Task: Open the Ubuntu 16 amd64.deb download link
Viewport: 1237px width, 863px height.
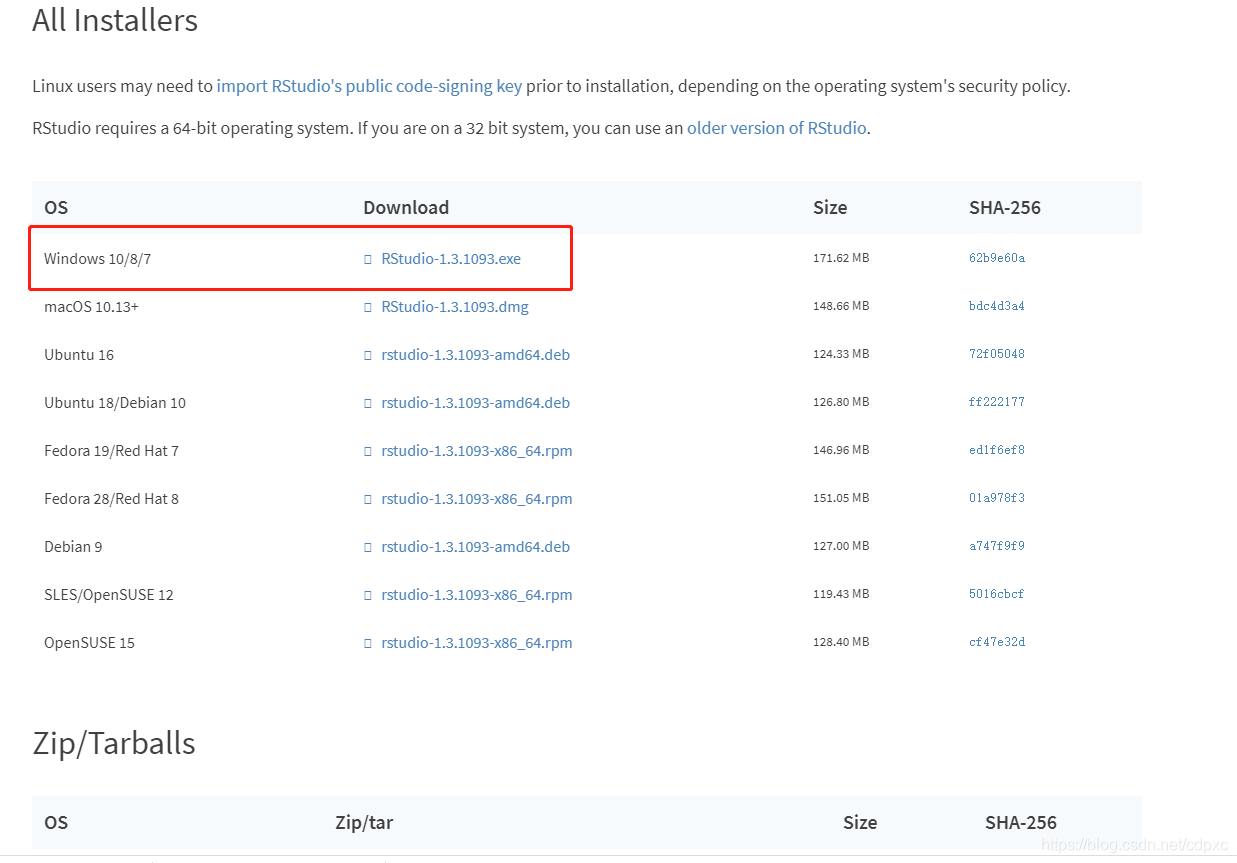Action: [x=475, y=355]
